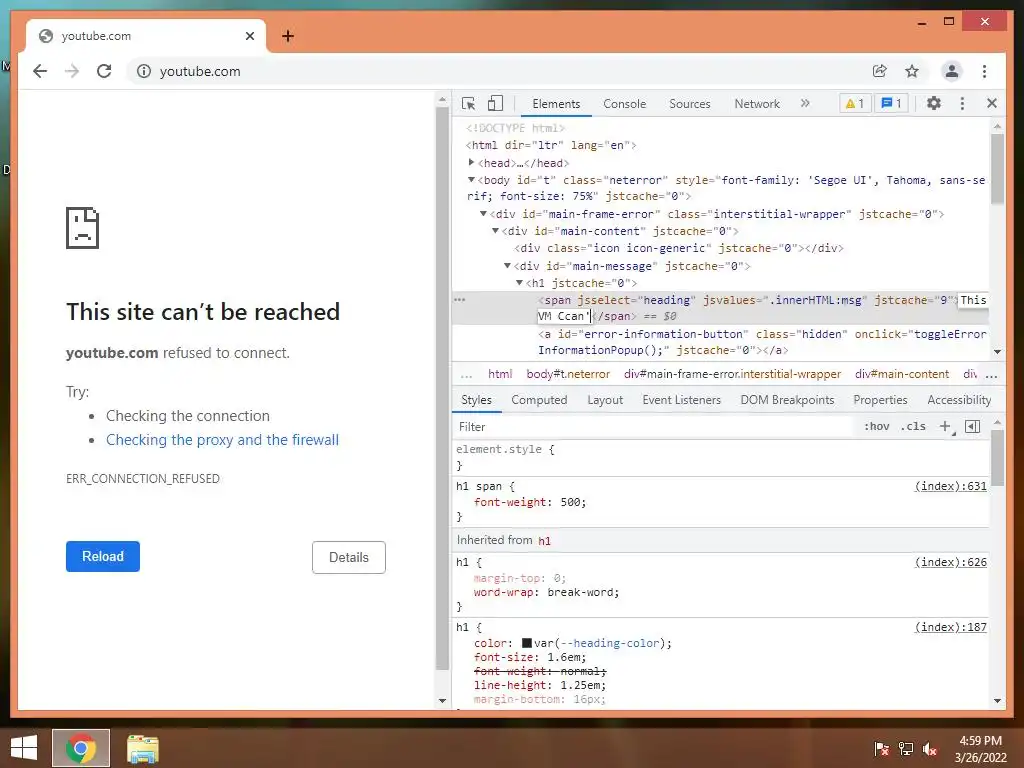Select html in the breadcrumb bar

pyautogui.click(x=500, y=374)
